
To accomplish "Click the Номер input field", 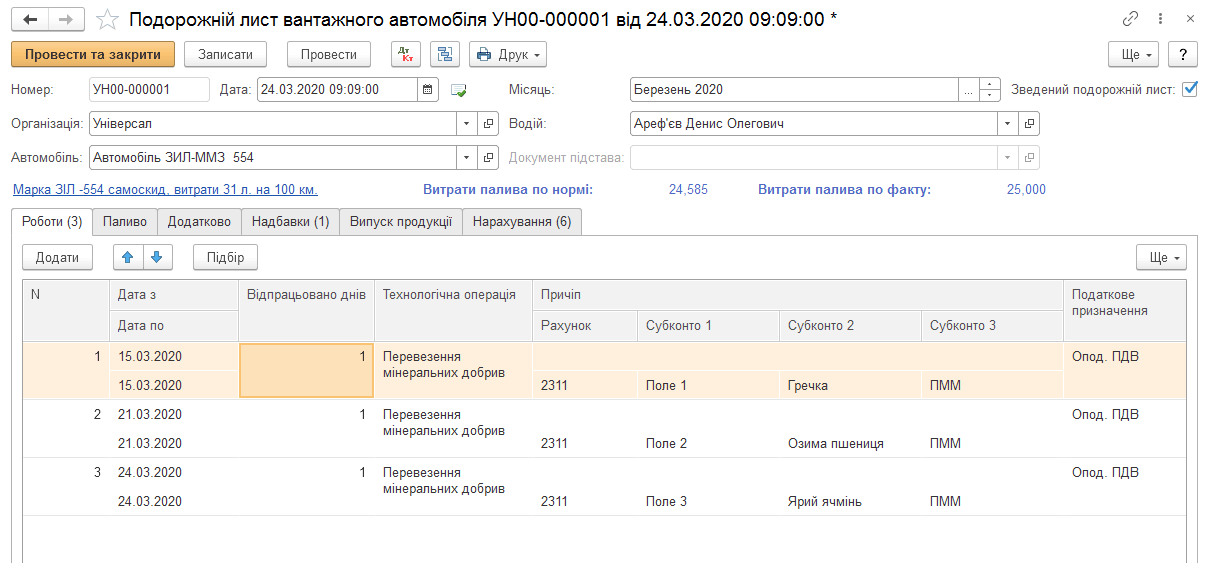I will (x=149, y=89).
